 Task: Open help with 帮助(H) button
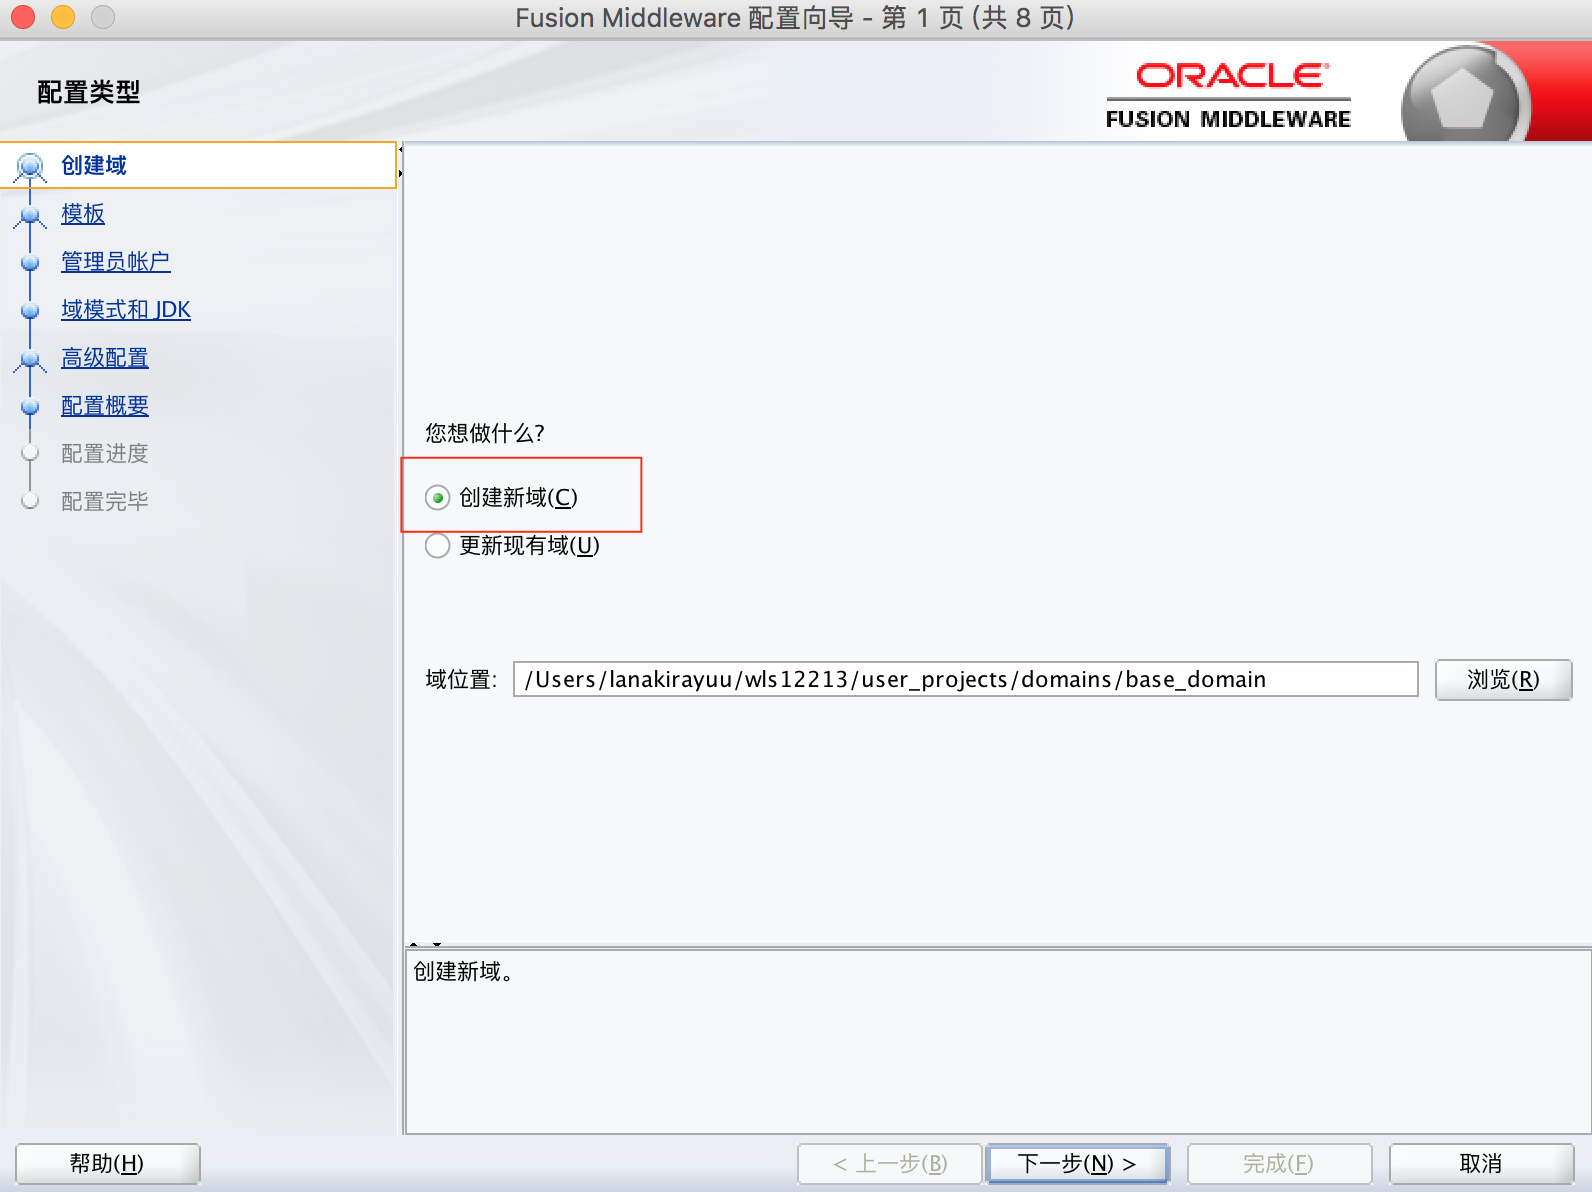click(107, 1164)
